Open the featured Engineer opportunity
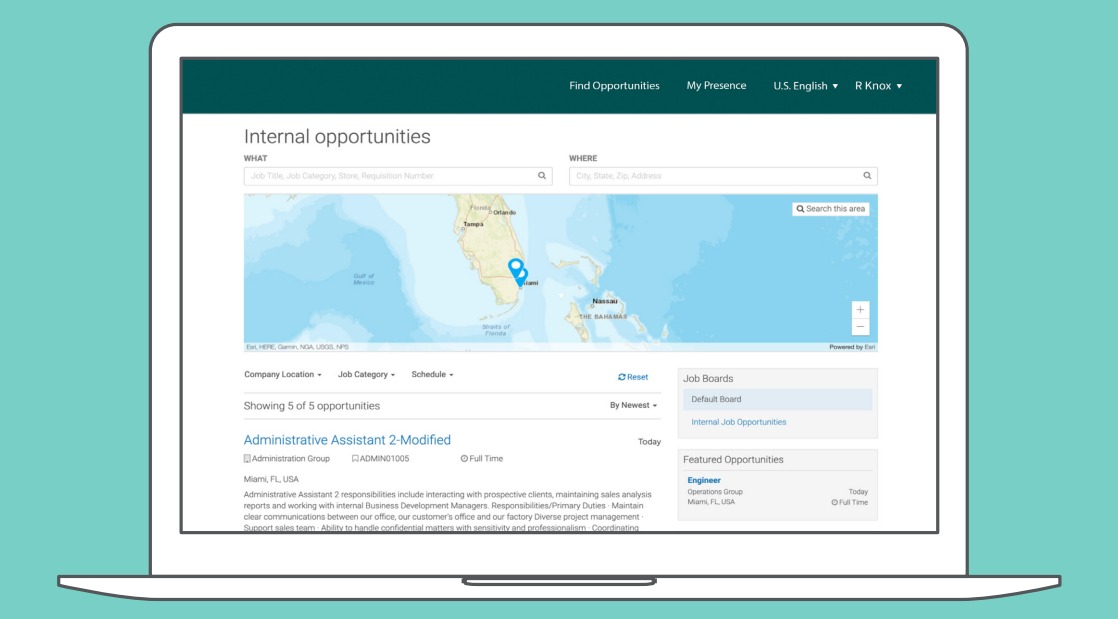1118x619 pixels. click(x=704, y=481)
